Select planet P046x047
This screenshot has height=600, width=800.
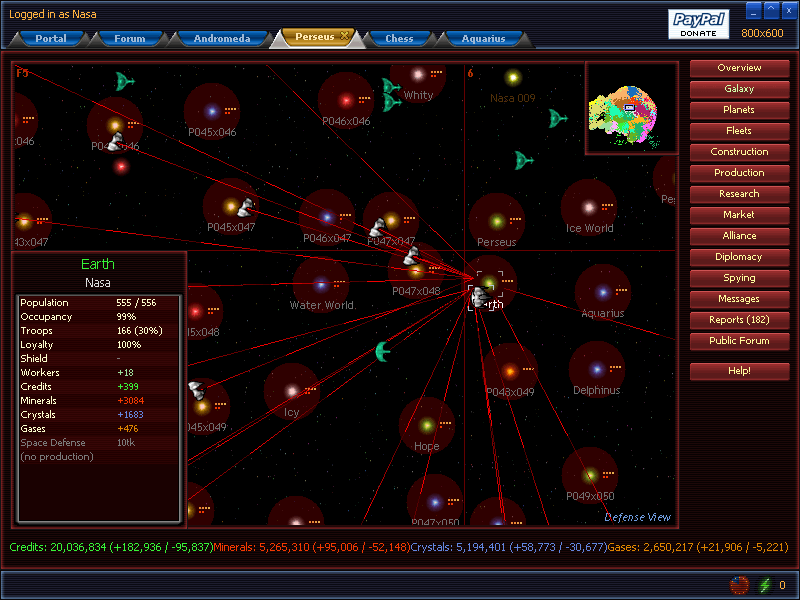[327, 217]
